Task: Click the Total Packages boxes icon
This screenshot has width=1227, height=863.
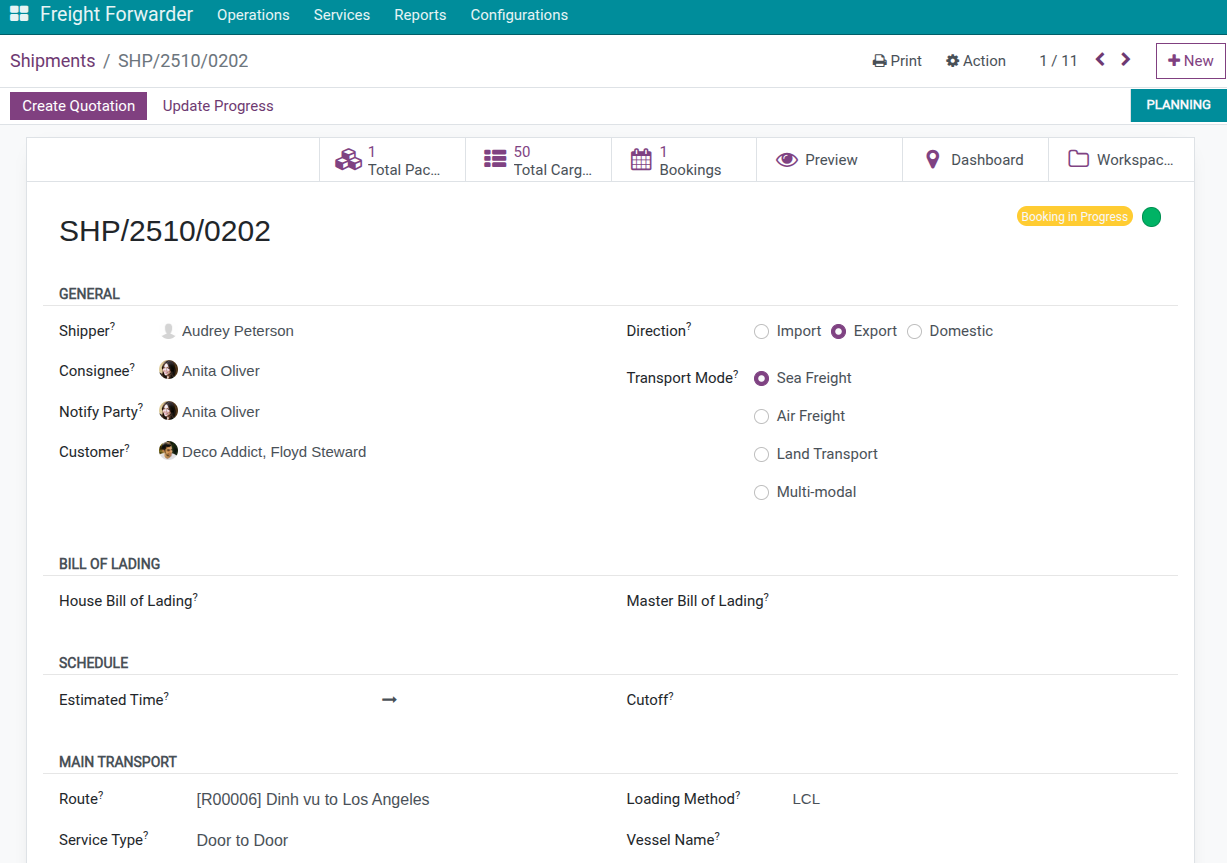Action: (x=348, y=160)
